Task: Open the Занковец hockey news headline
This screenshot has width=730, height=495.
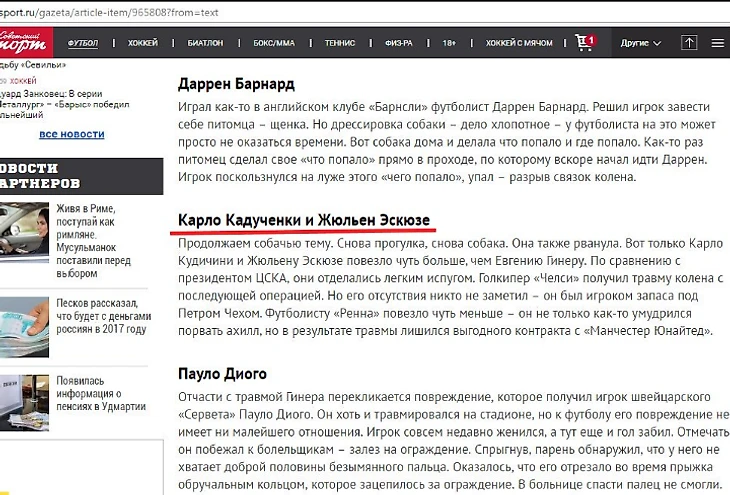Action: pyautogui.click(x=64, y=104)
